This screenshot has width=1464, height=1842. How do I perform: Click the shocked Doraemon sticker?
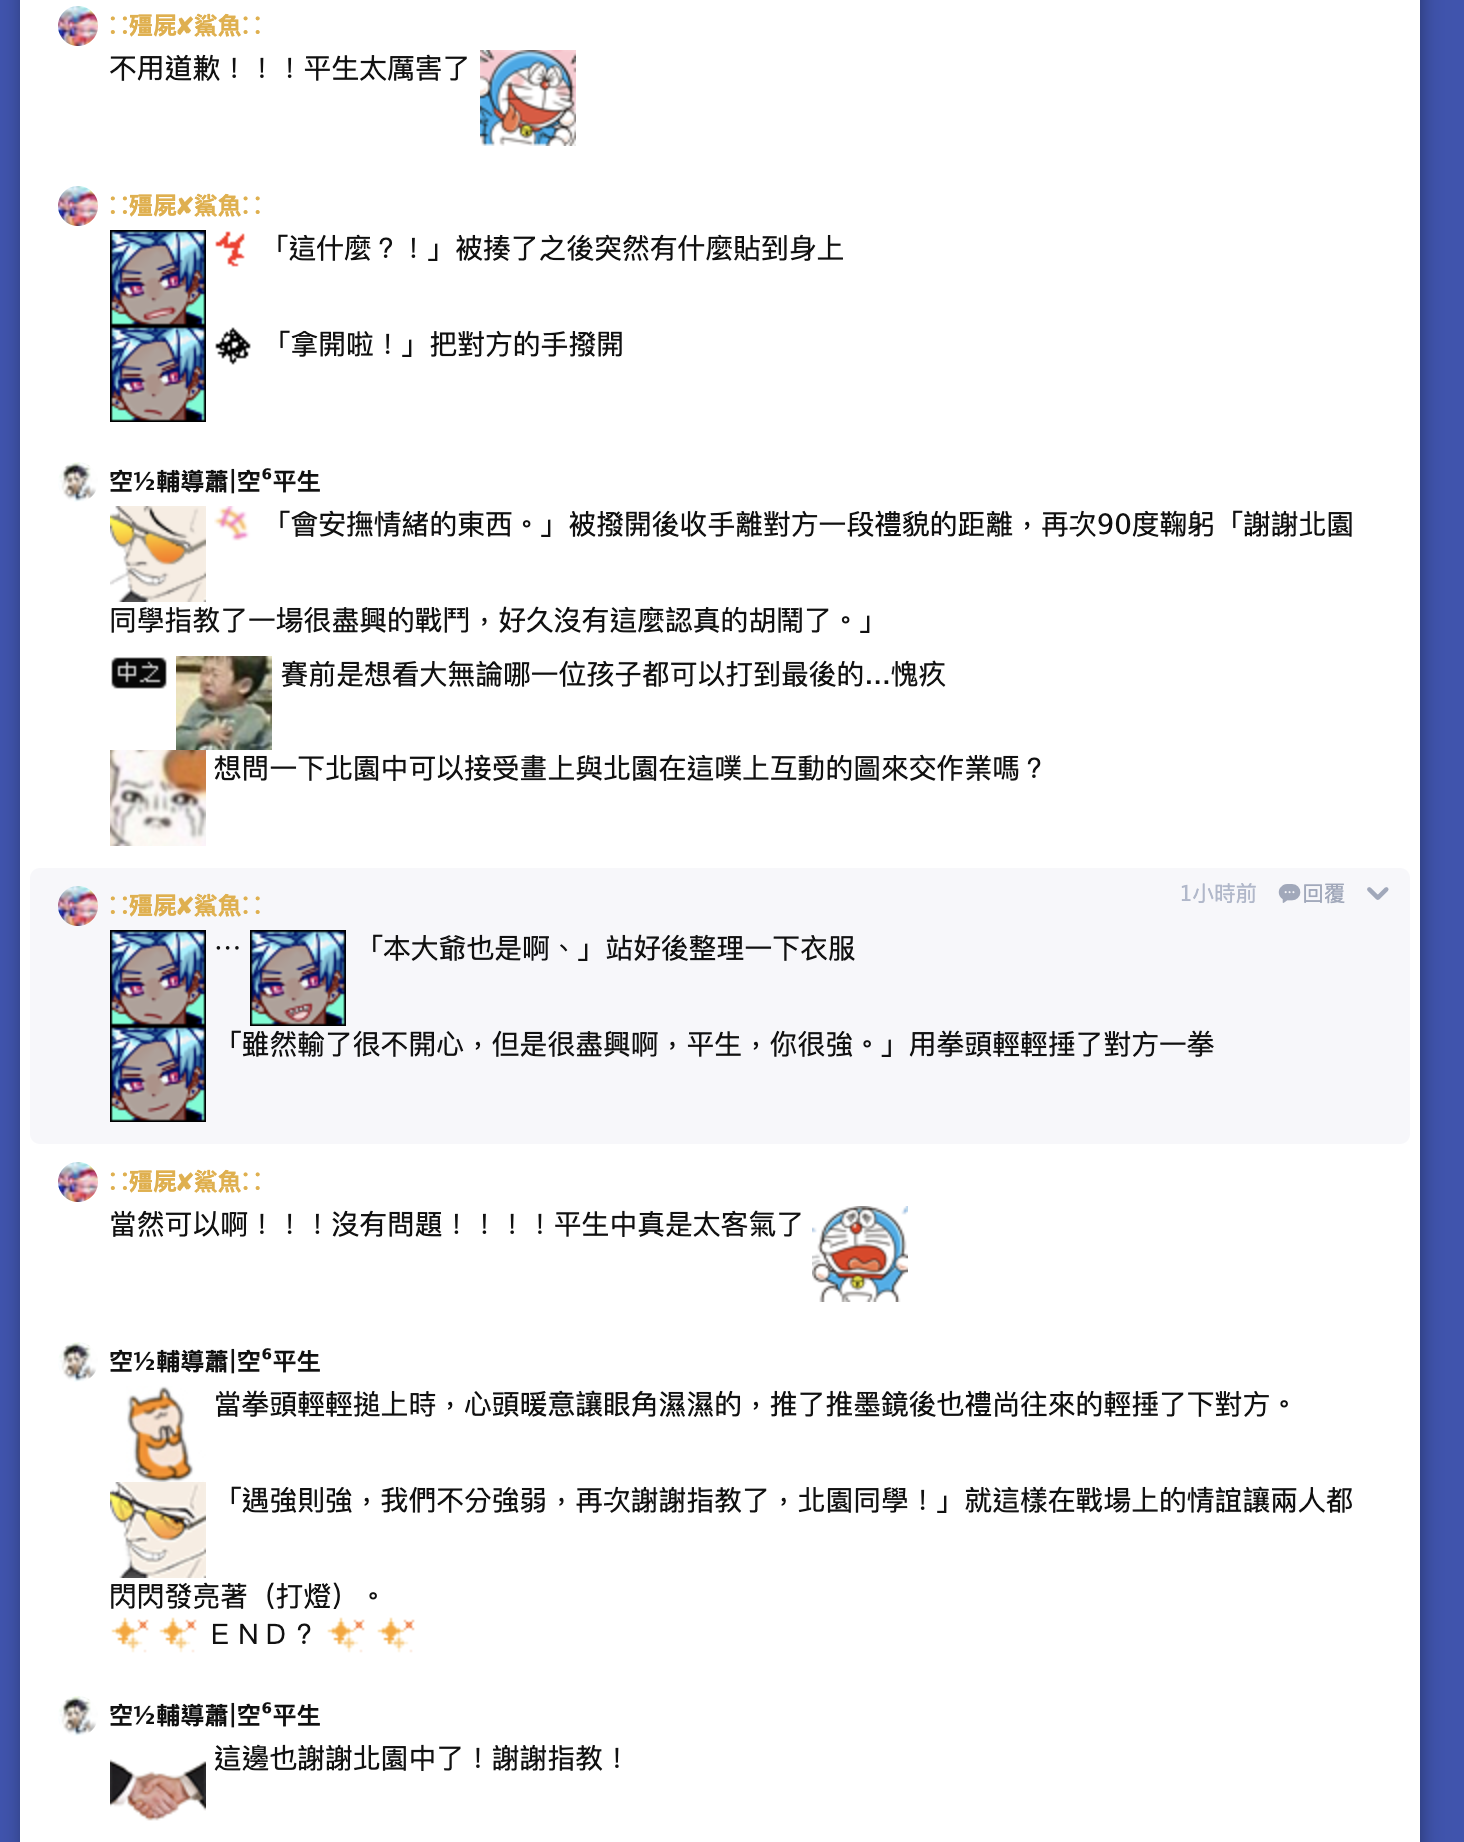coord(860,1254)
